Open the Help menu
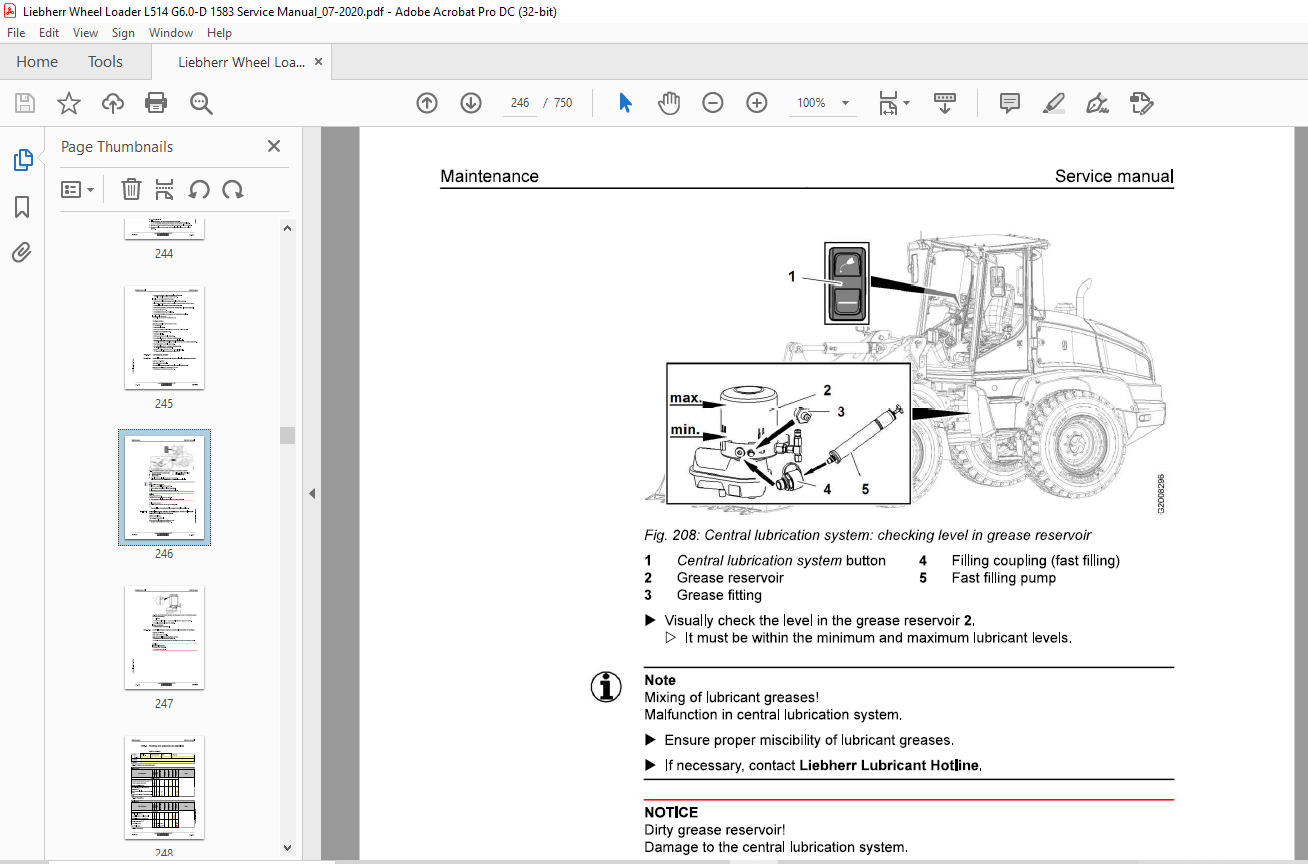Viewport: 1308px width, 864px height. click(219, 33)
